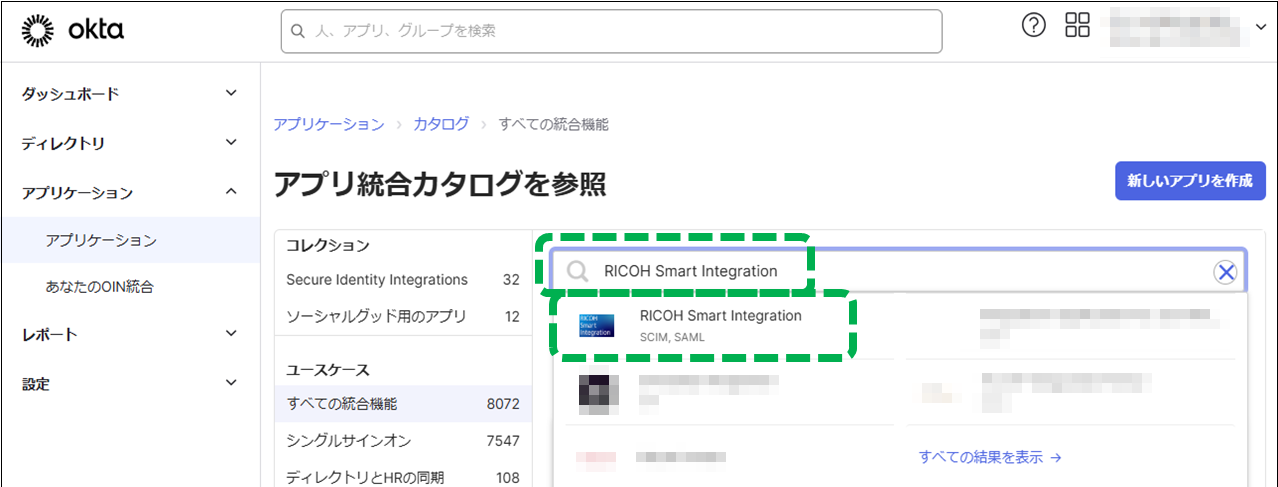Click the Okta logo

(x=72, y=30)
